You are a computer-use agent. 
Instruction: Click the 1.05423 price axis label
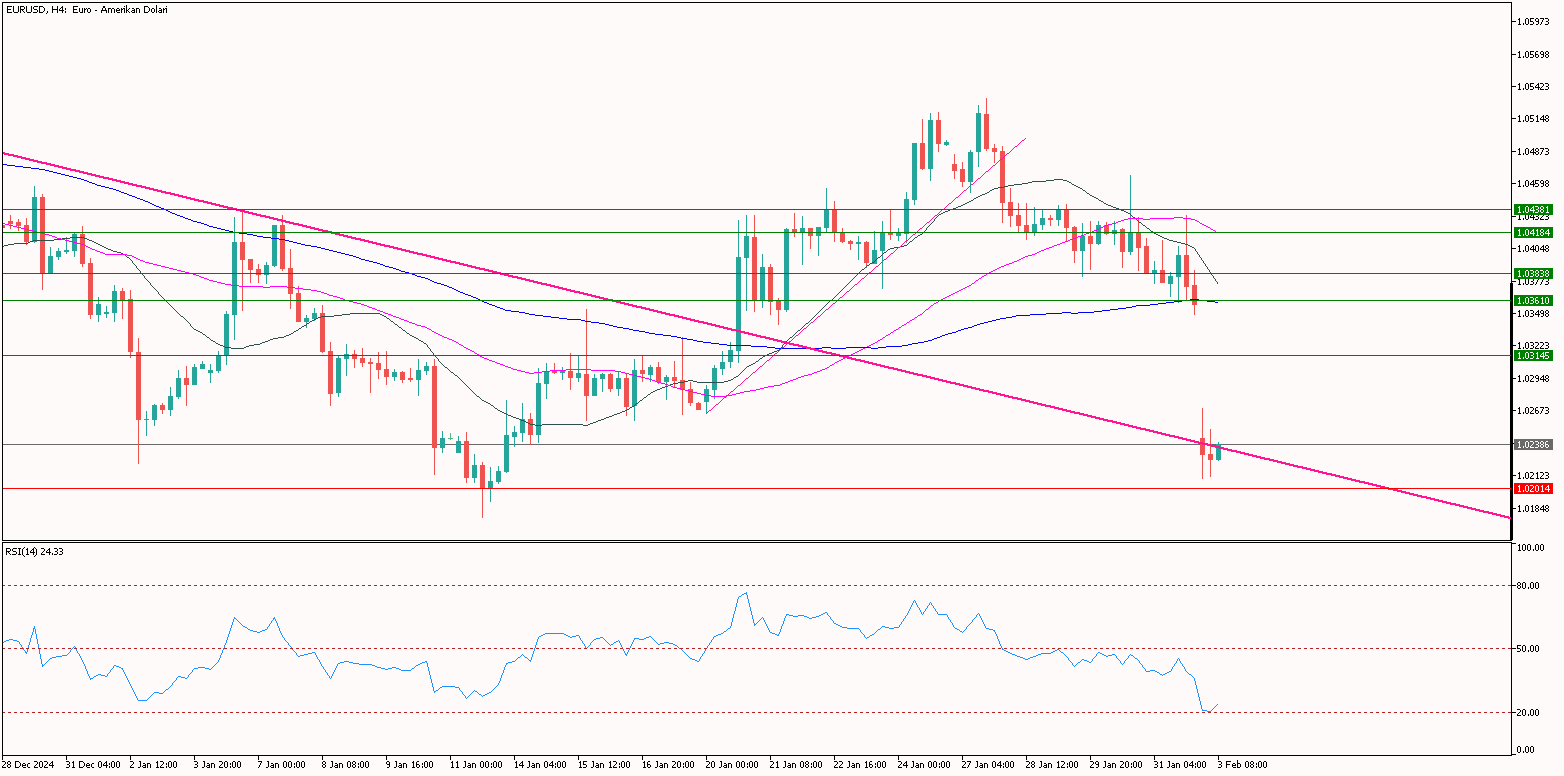click(1533, 86)
